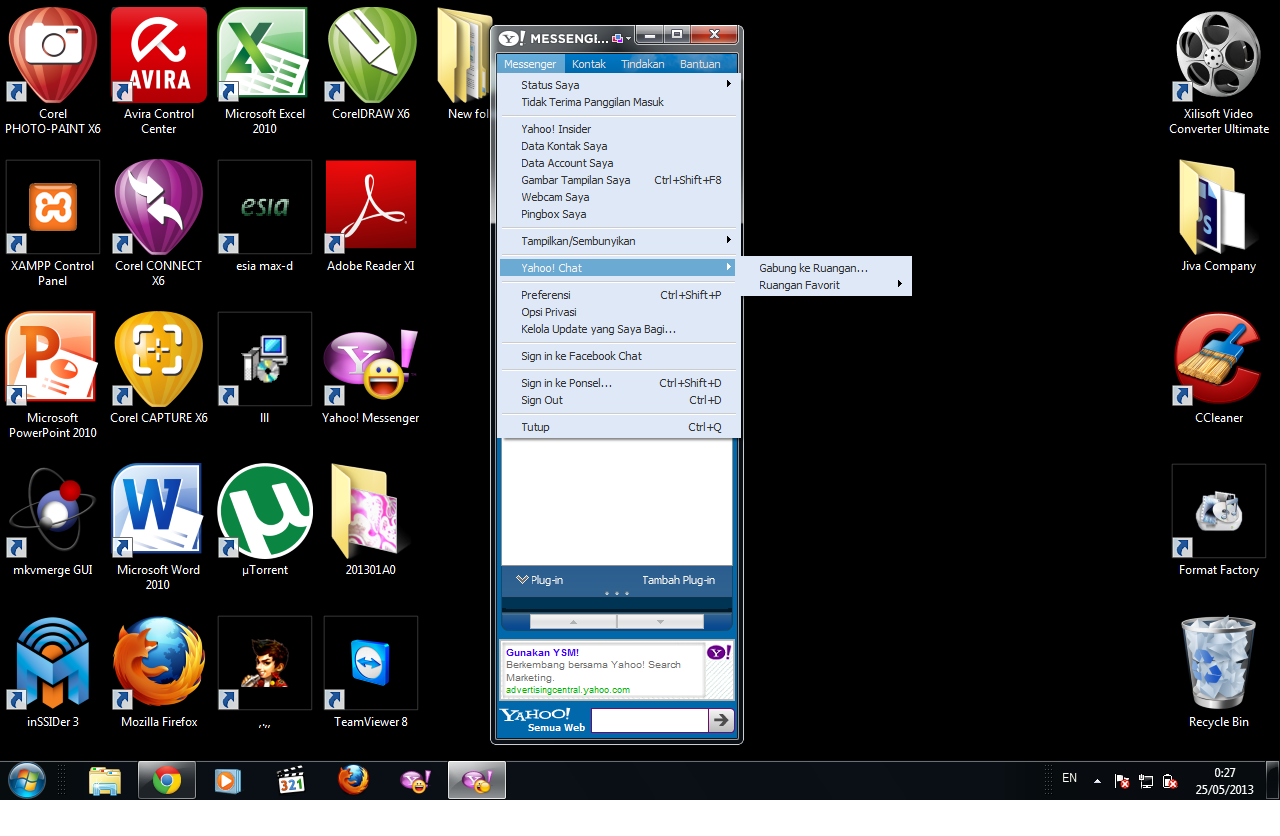Open Yahoo! Insider menu entry
1280x836 pixels.
618,129
